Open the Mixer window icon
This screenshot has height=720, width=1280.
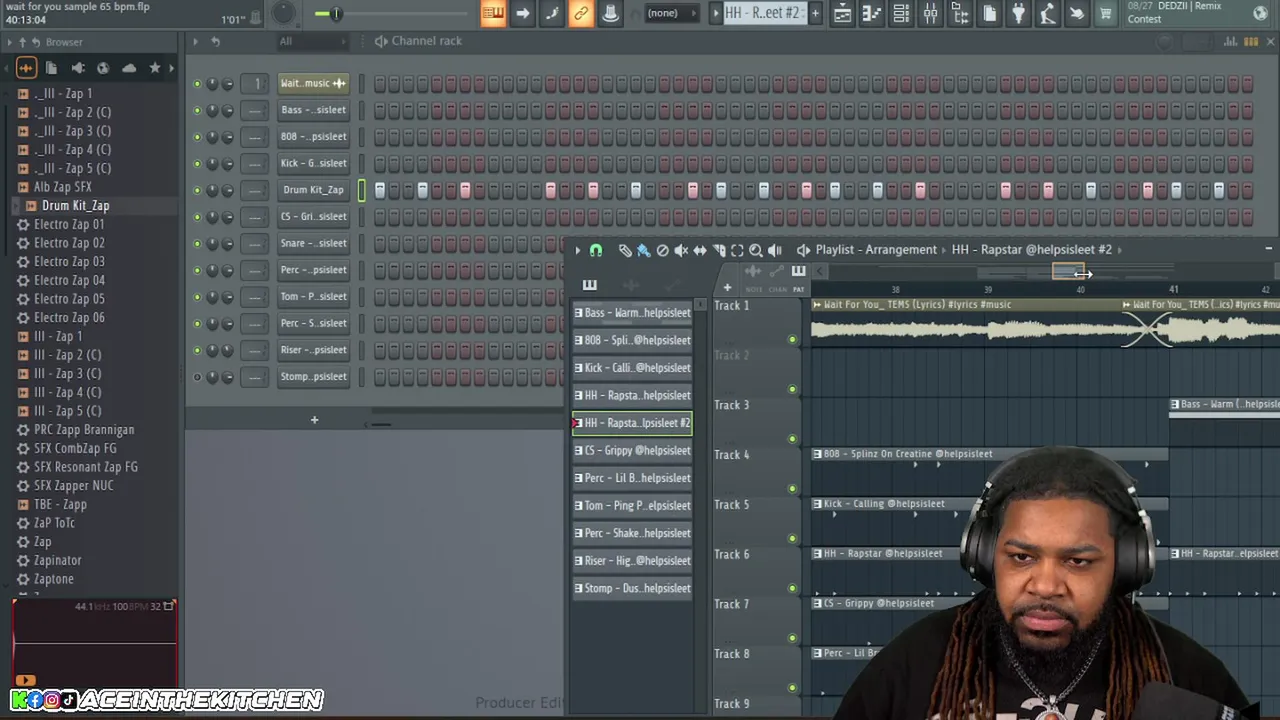tap(930, 13)
